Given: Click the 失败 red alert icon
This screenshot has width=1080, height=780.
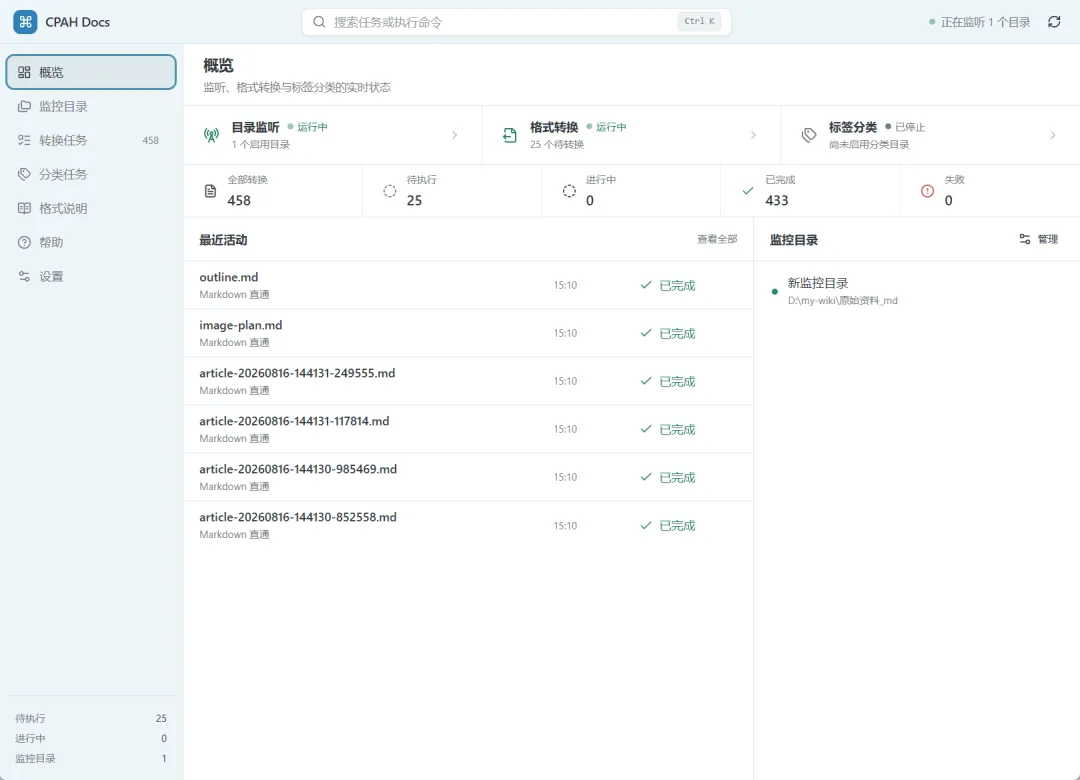Looking at the screenshot, I should 928,191.
